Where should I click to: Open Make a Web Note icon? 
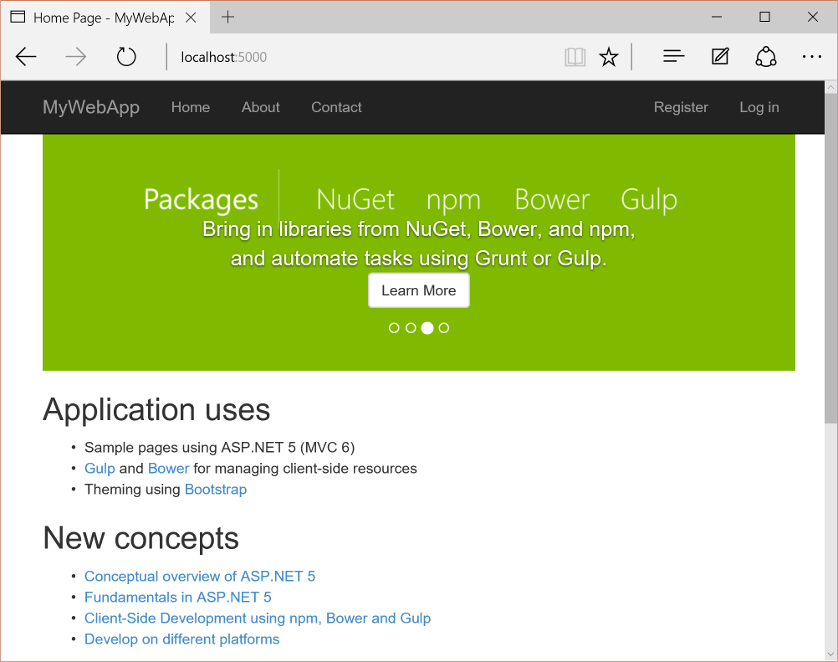click(720, 57)
